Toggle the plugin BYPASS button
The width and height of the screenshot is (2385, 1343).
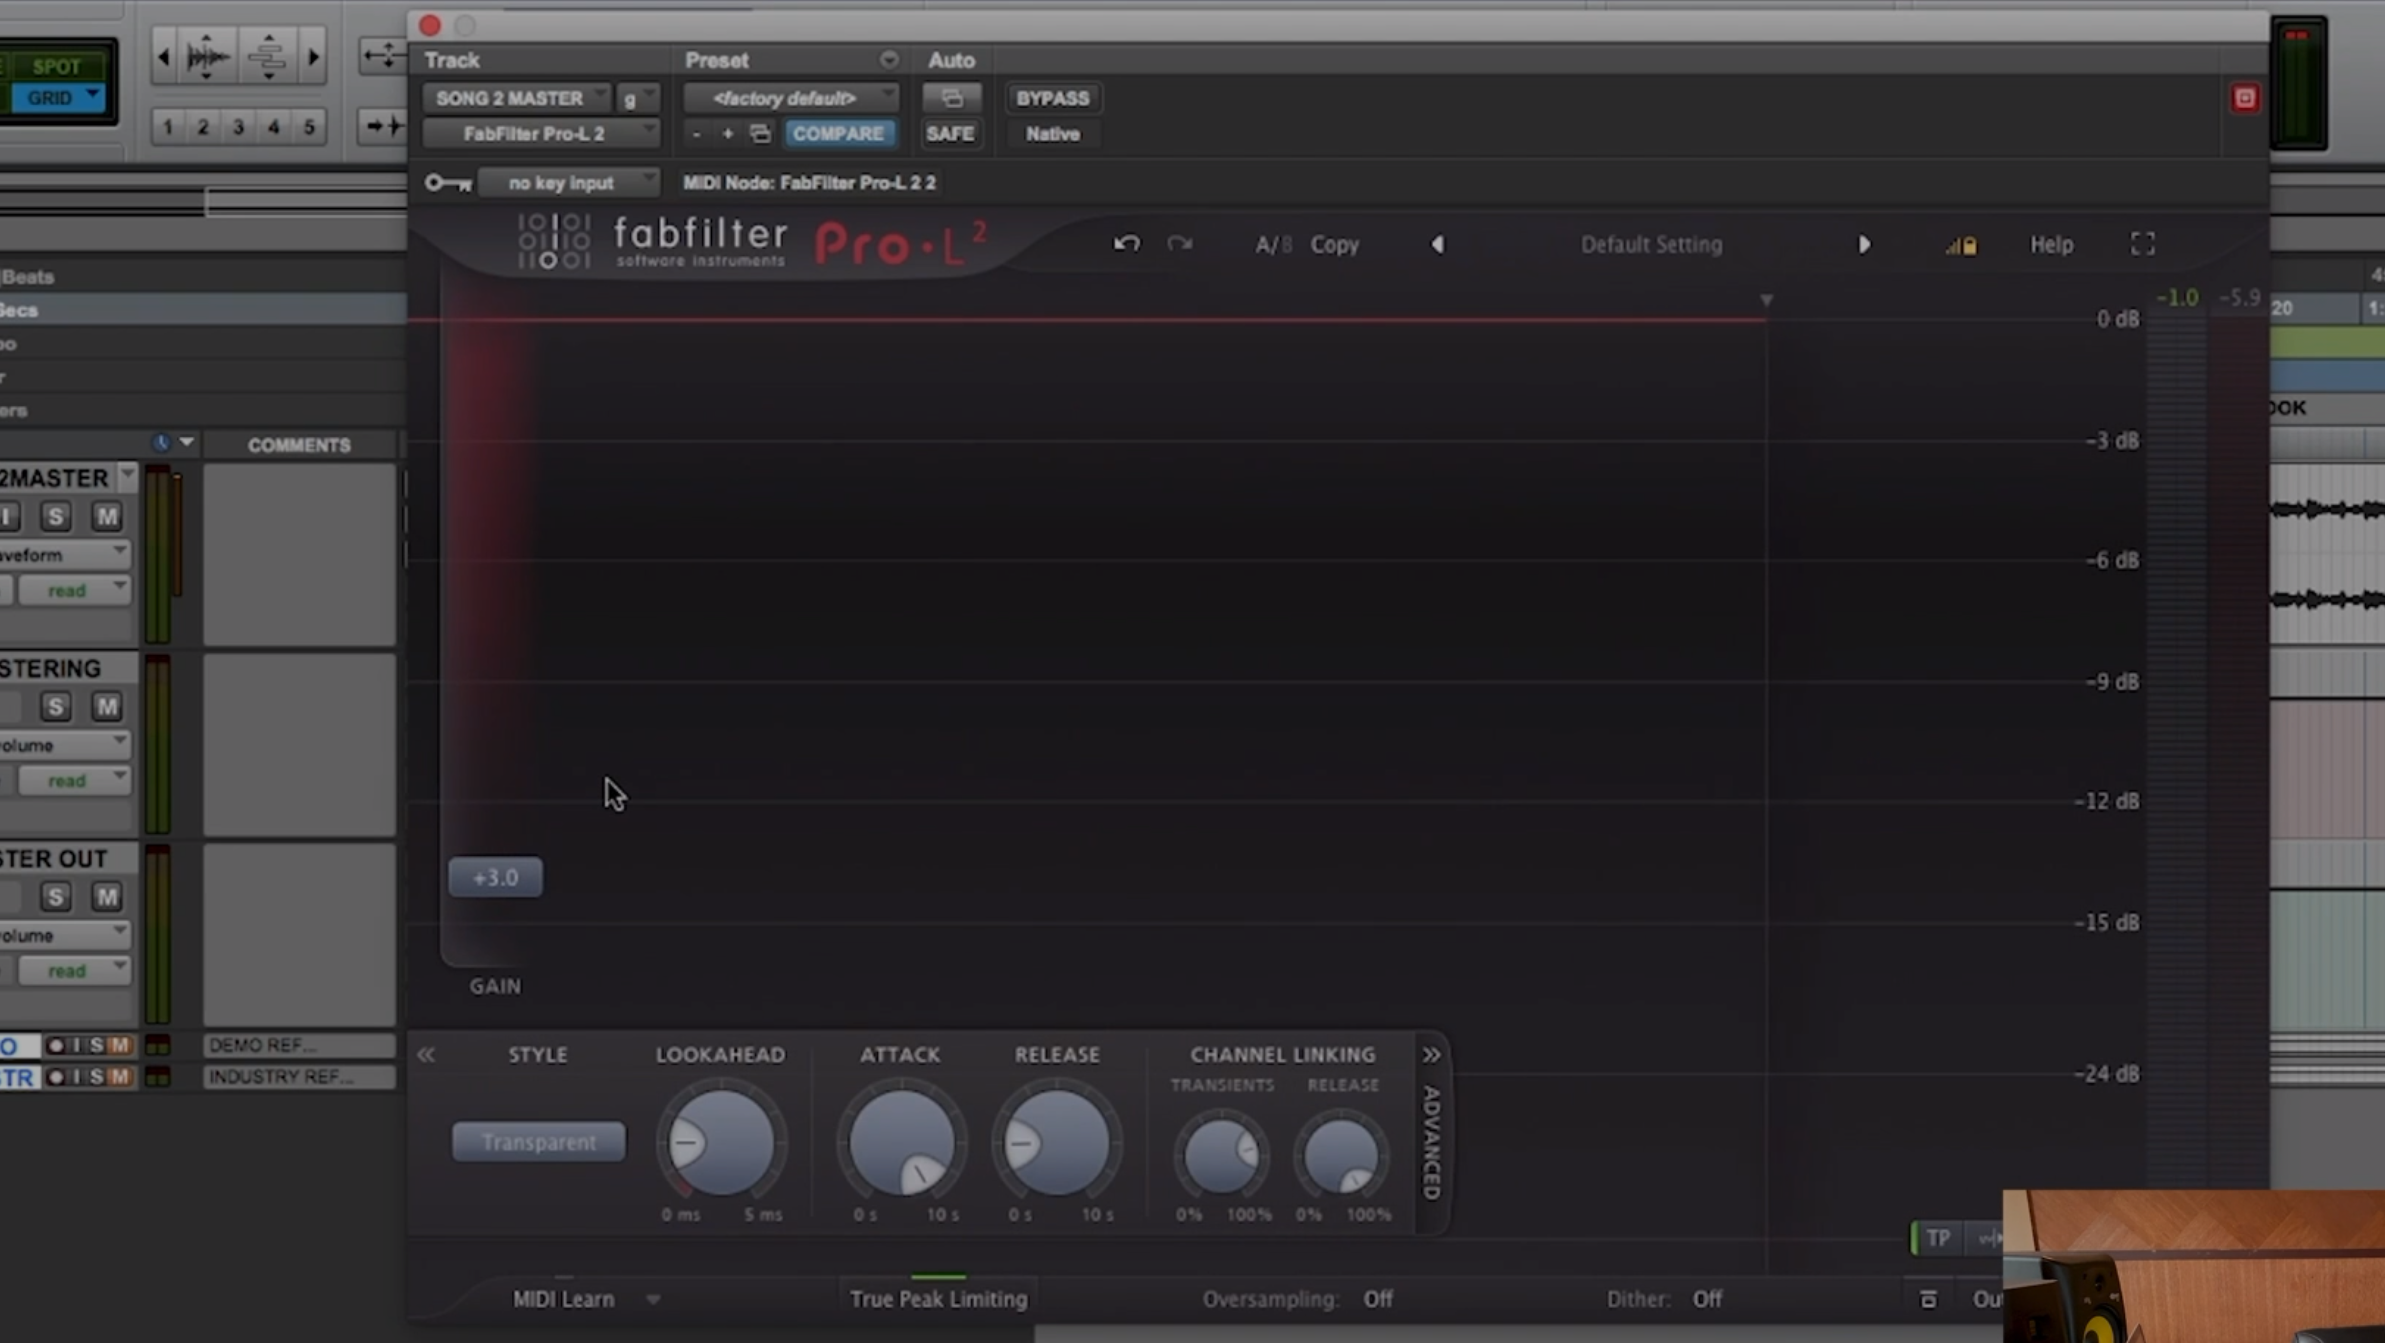(1052, 98)
